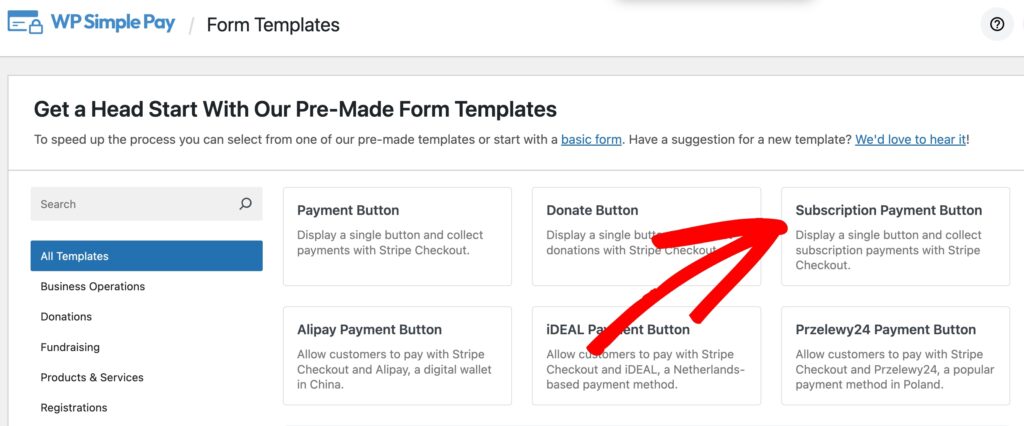Filter by Business Operations category

pyautogui.click(x=93, y=287)
